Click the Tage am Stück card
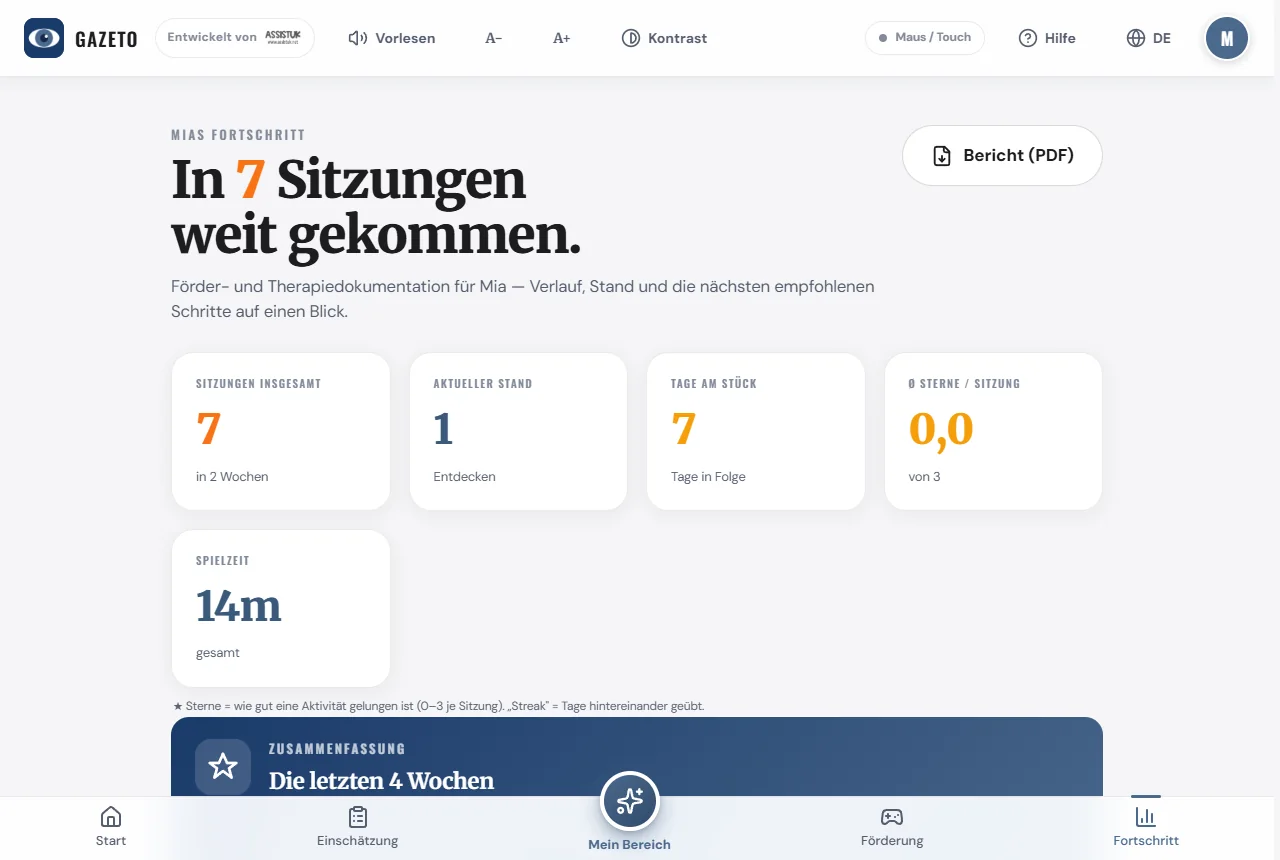The image size is (1280, 860). pos(756,431)
